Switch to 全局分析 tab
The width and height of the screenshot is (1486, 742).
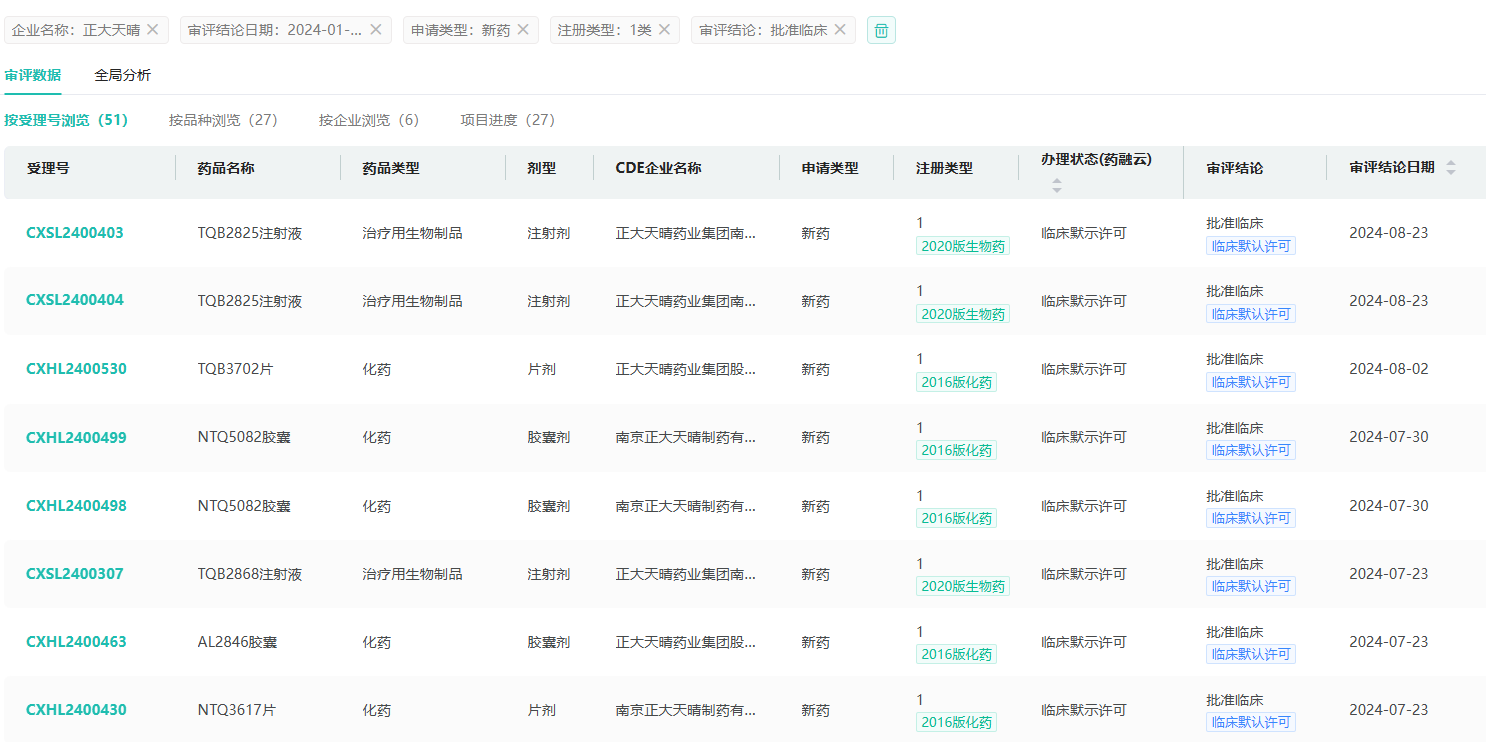[123, 75]
